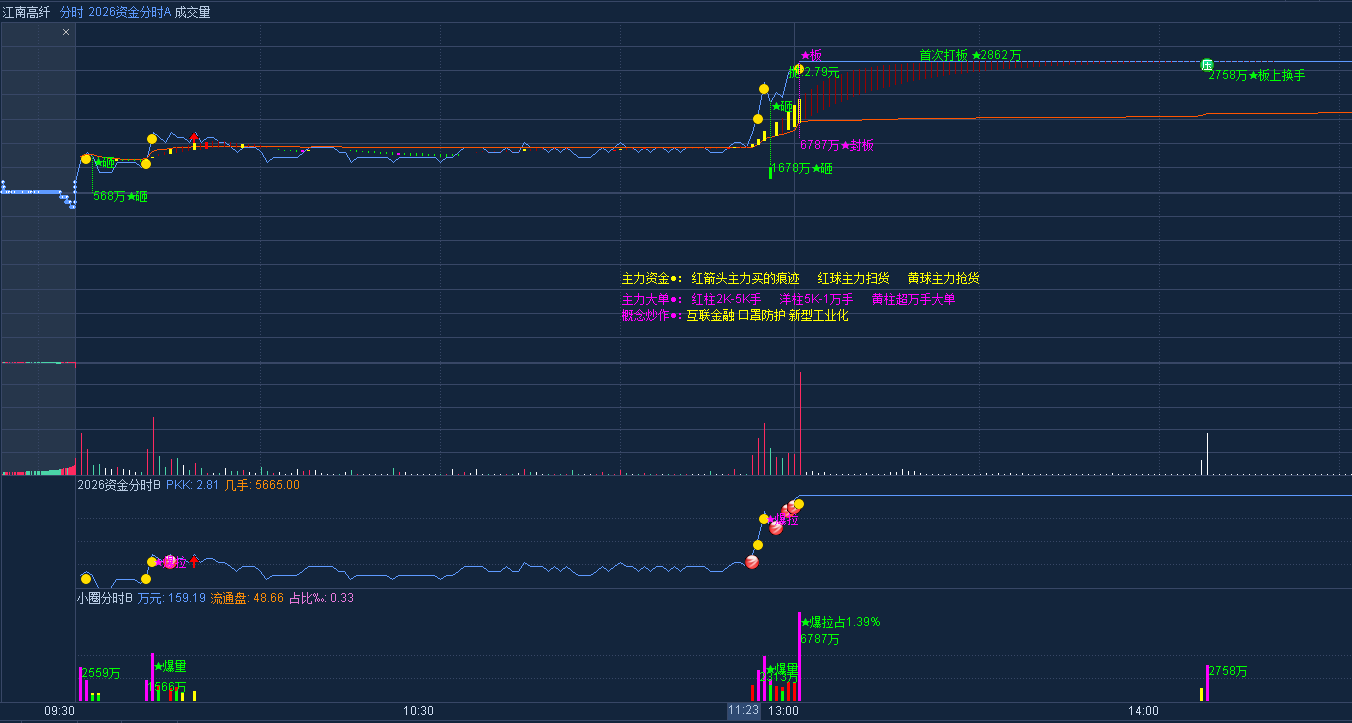The height and width of the screenshot is (723, 1352).
Task: Click the 14:00 time axis label
Action: (x=1143, y=711)
